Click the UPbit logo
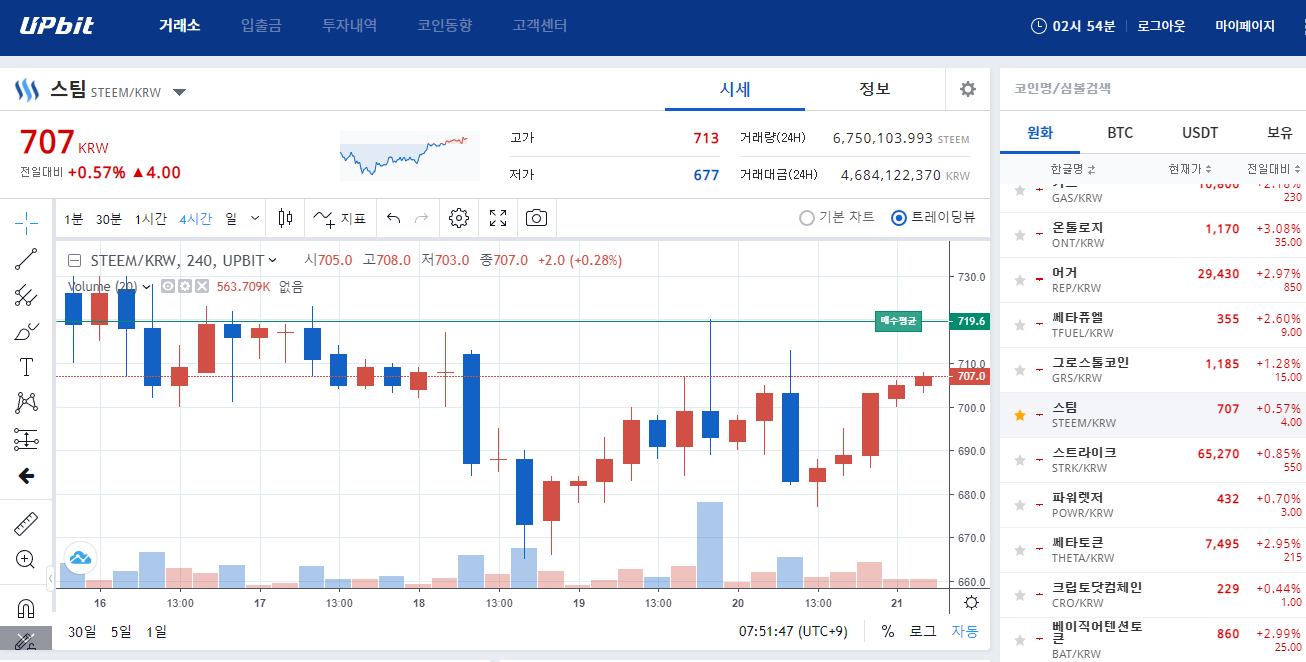Screen dimensions: 1306x662 (x=57, y=25)
